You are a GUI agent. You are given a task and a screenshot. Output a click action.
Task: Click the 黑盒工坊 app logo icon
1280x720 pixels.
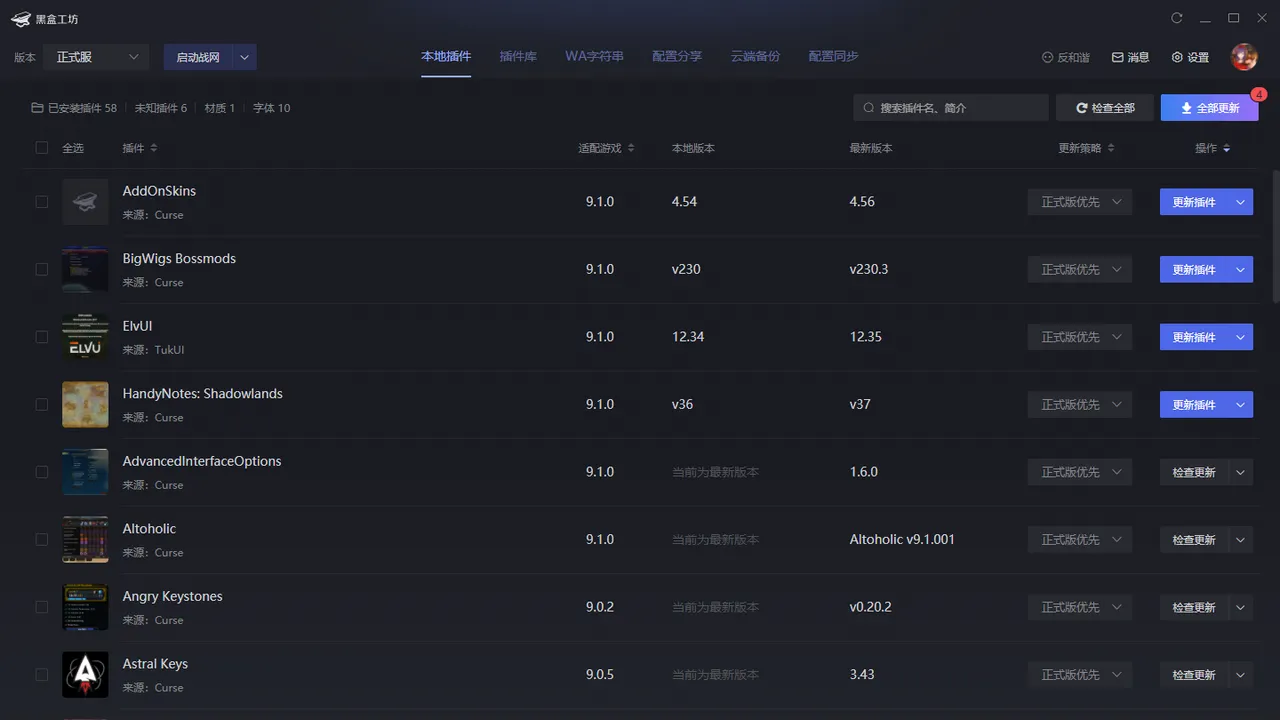click(21, 19)
